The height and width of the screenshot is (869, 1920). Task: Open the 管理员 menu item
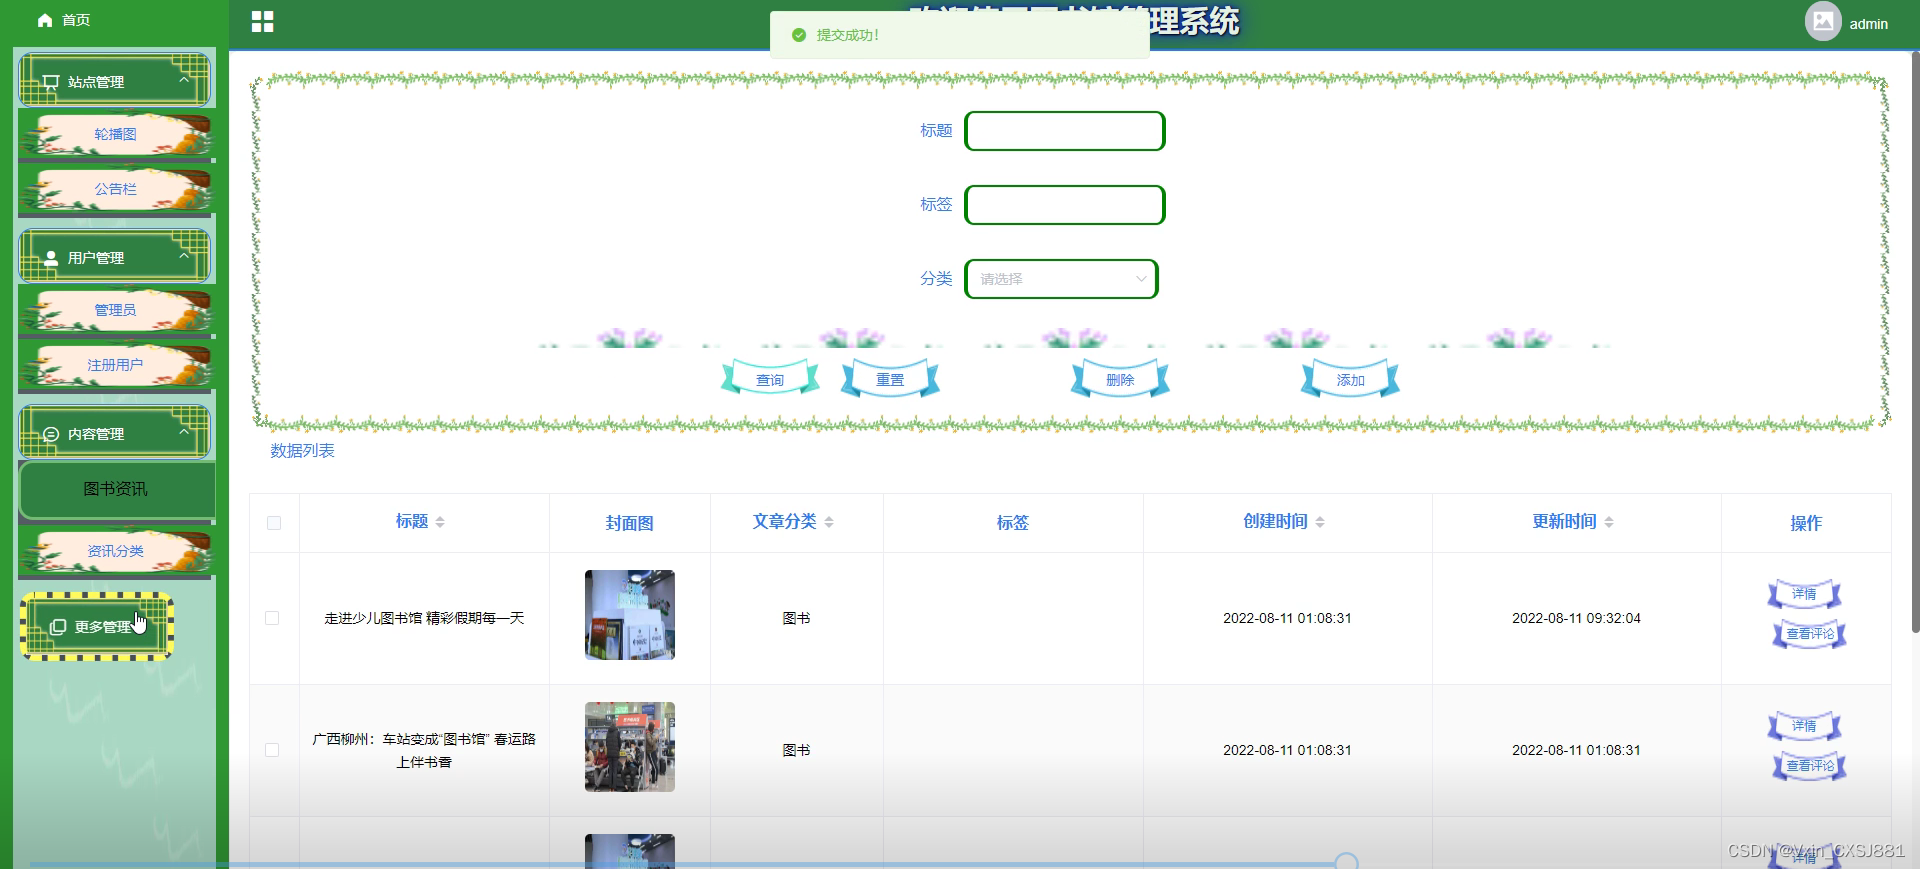coord(115,311)
